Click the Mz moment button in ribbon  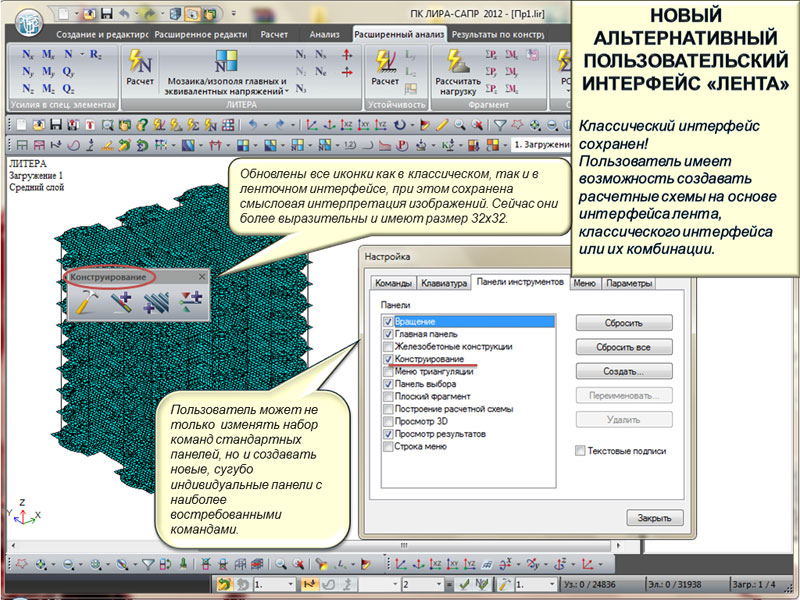[48, 89]
